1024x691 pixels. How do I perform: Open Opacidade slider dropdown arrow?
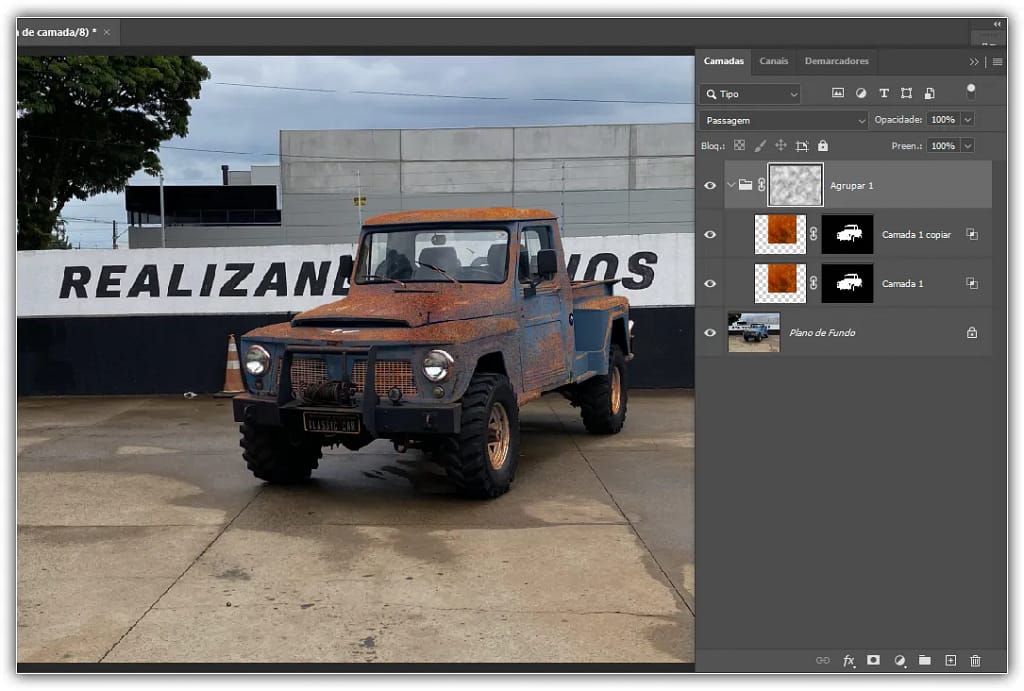tap(968, 120)
